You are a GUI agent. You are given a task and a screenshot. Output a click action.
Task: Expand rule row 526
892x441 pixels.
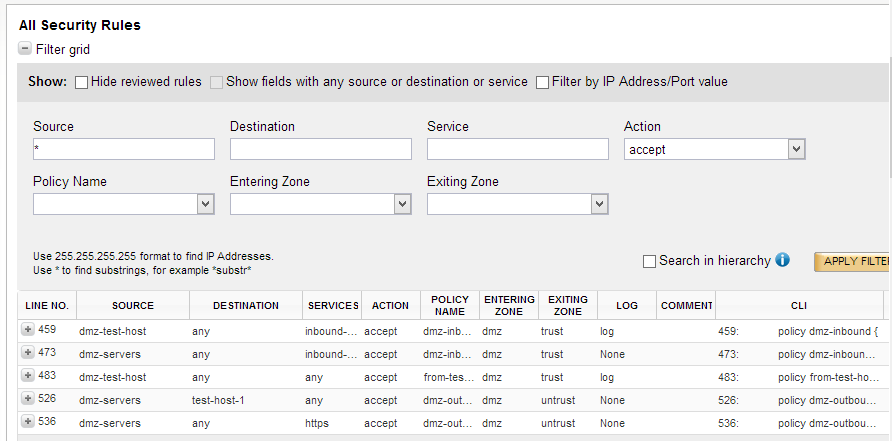pyautogui.click(x=27, y=400)
